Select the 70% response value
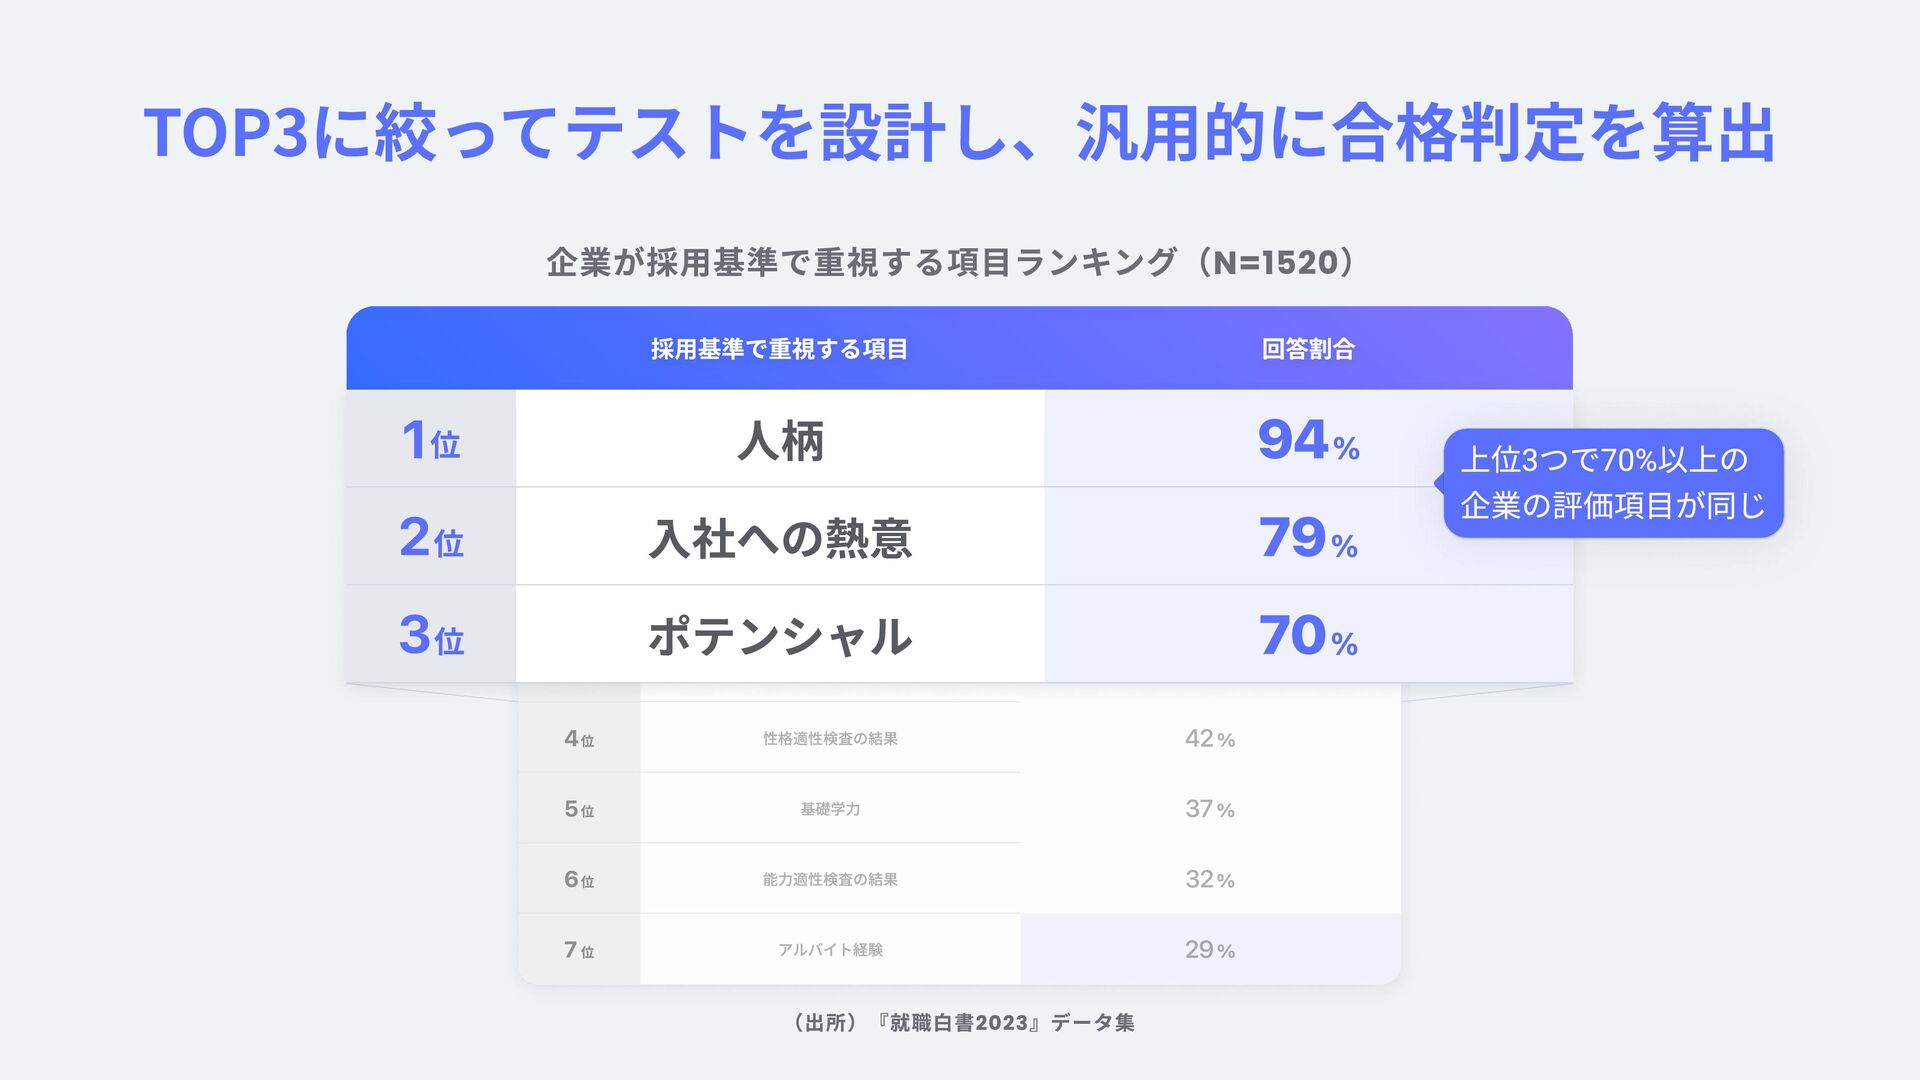 coord(1308,636)
